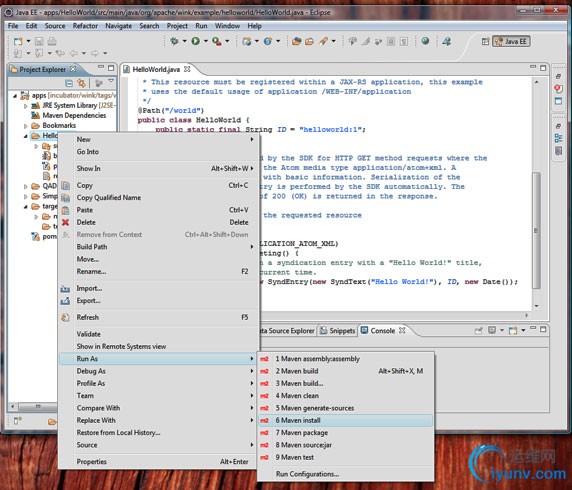Click the Open Type folder icon
572x490 pixels.
coord(296,41)
